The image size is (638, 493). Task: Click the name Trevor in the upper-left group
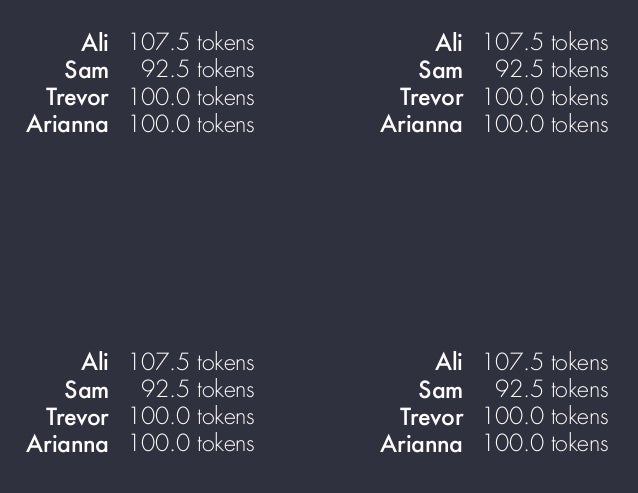tap(77, 97)
